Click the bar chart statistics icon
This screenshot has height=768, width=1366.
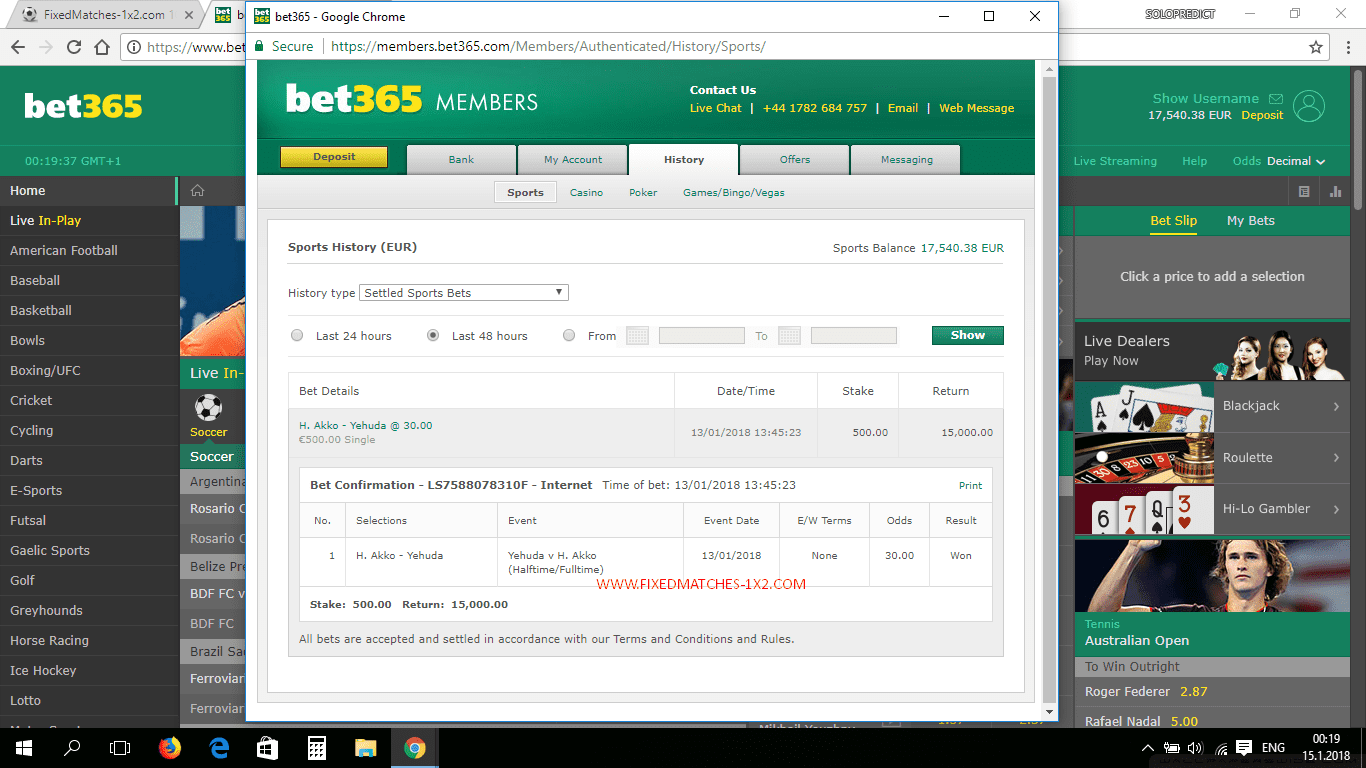coord(1336,191)
